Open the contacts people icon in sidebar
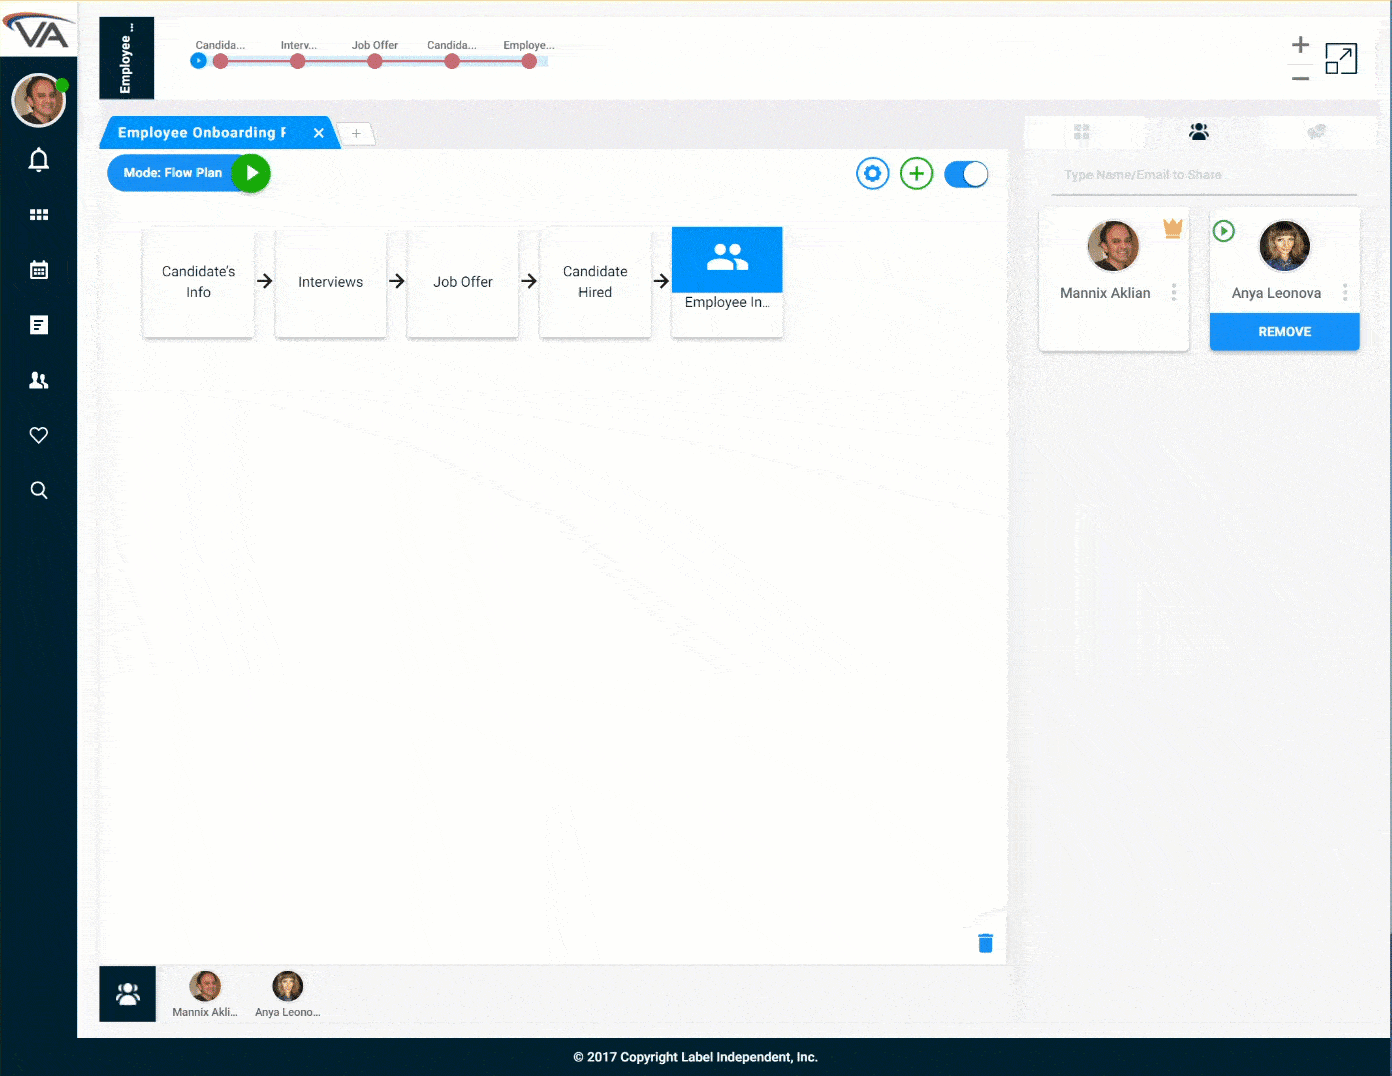This screenshot has width=1392, height=1076. [x=39, y=380]
